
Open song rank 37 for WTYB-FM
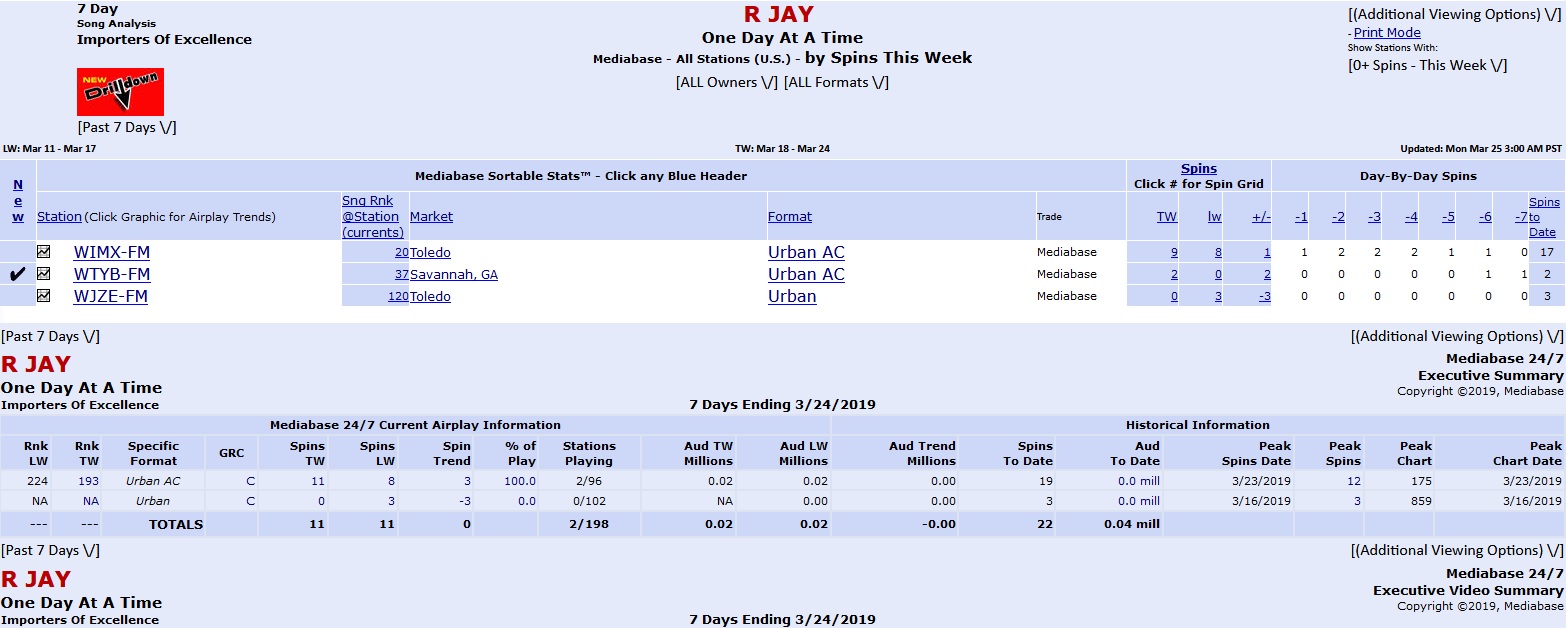click(x=401, y=275)
